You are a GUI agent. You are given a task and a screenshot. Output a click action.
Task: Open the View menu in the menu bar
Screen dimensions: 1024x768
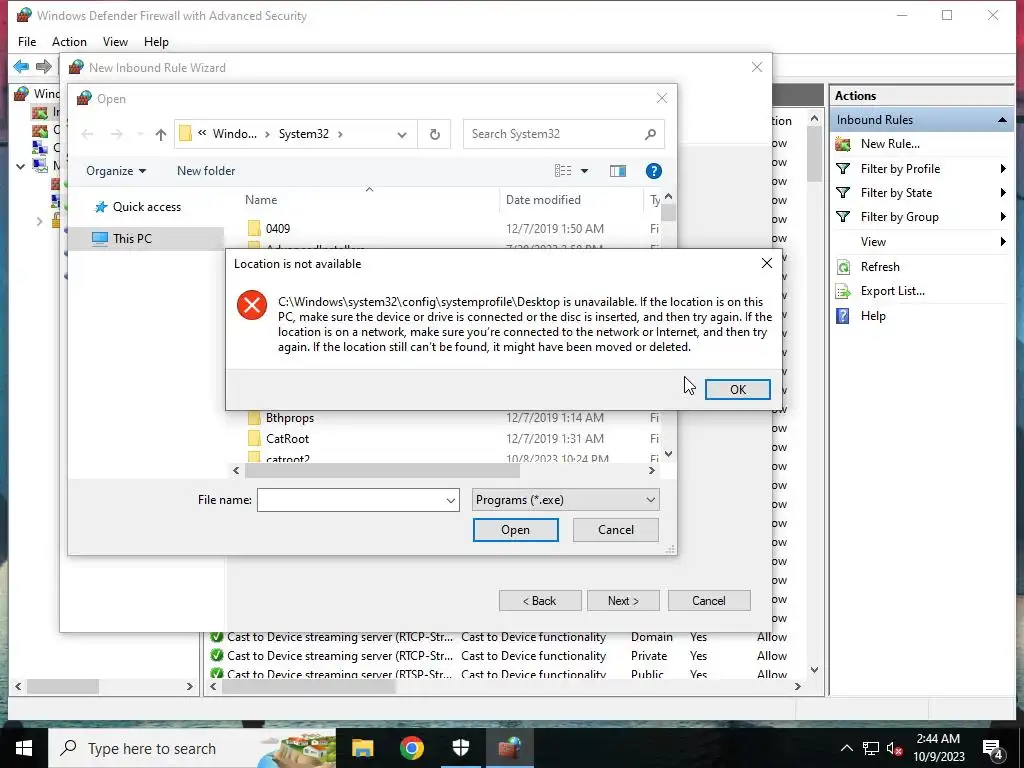point(115,42)
